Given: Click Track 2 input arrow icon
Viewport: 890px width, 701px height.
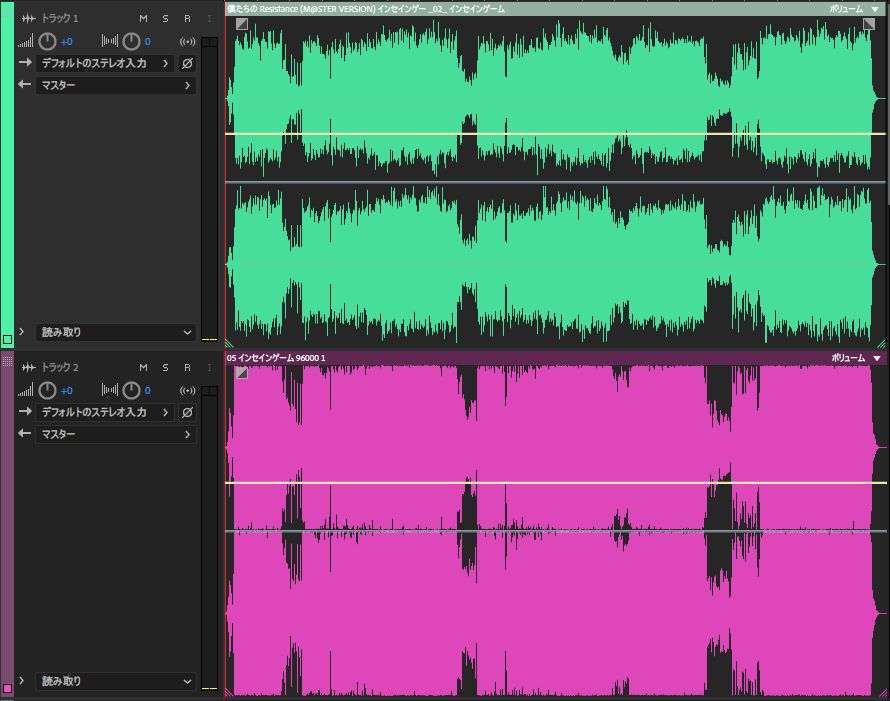Looking at the screenshot, I should tap(24, 412).
